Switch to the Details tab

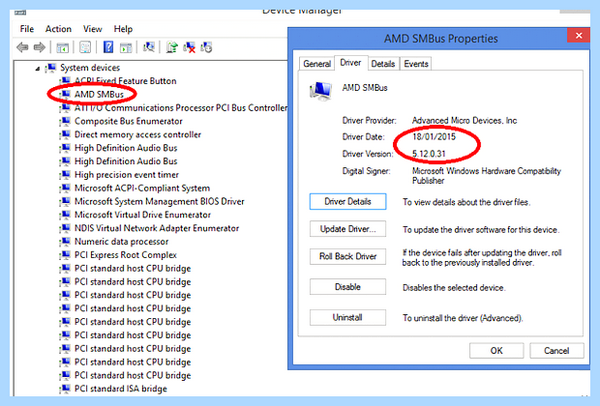(383, 64)
